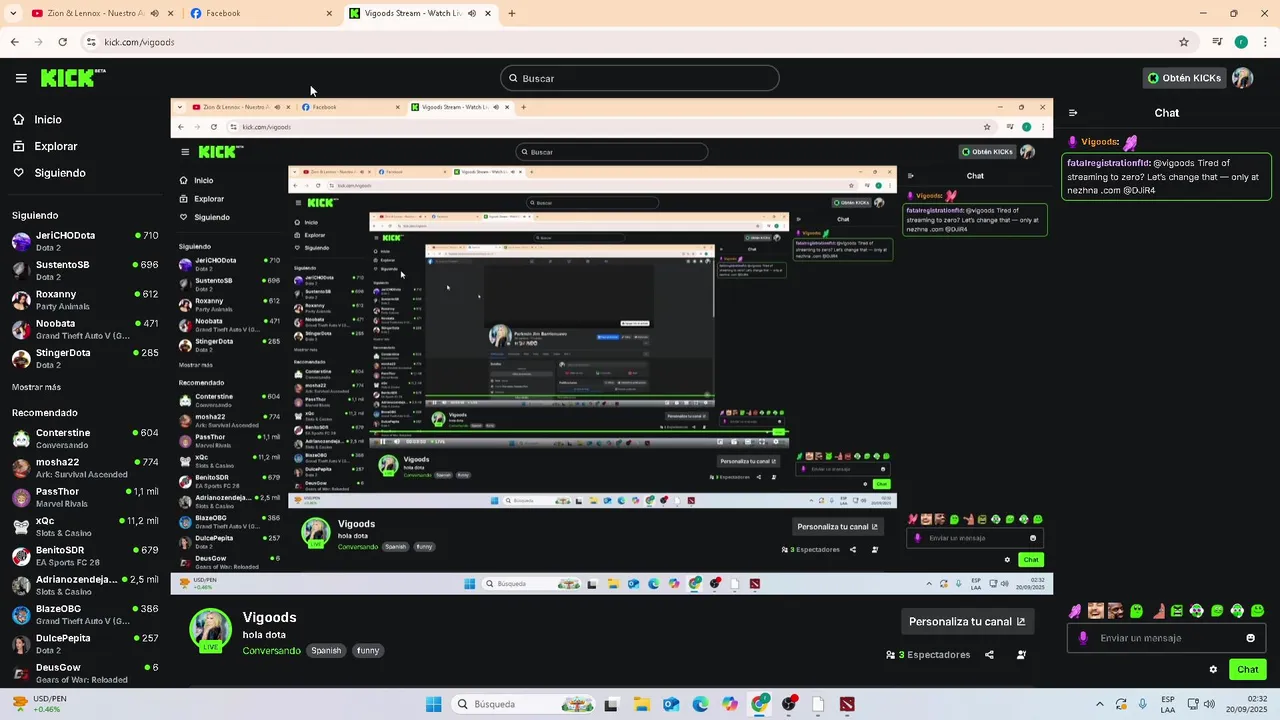The width and height of the screenshot is (1280, 720).
Task: Open the Kick sidebar hamburger menu
Action: click(x=21, y=78)
